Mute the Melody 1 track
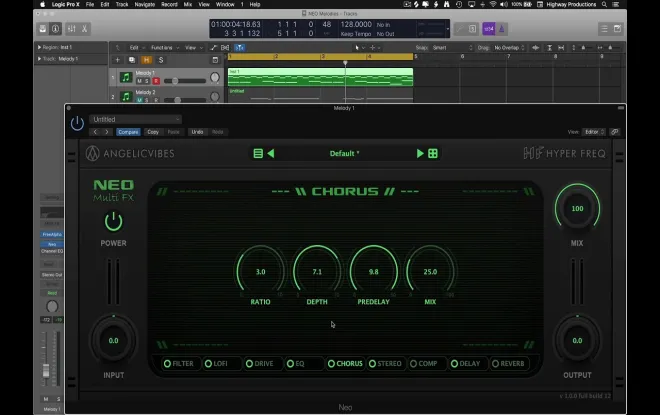 click(x=139, y=81)
